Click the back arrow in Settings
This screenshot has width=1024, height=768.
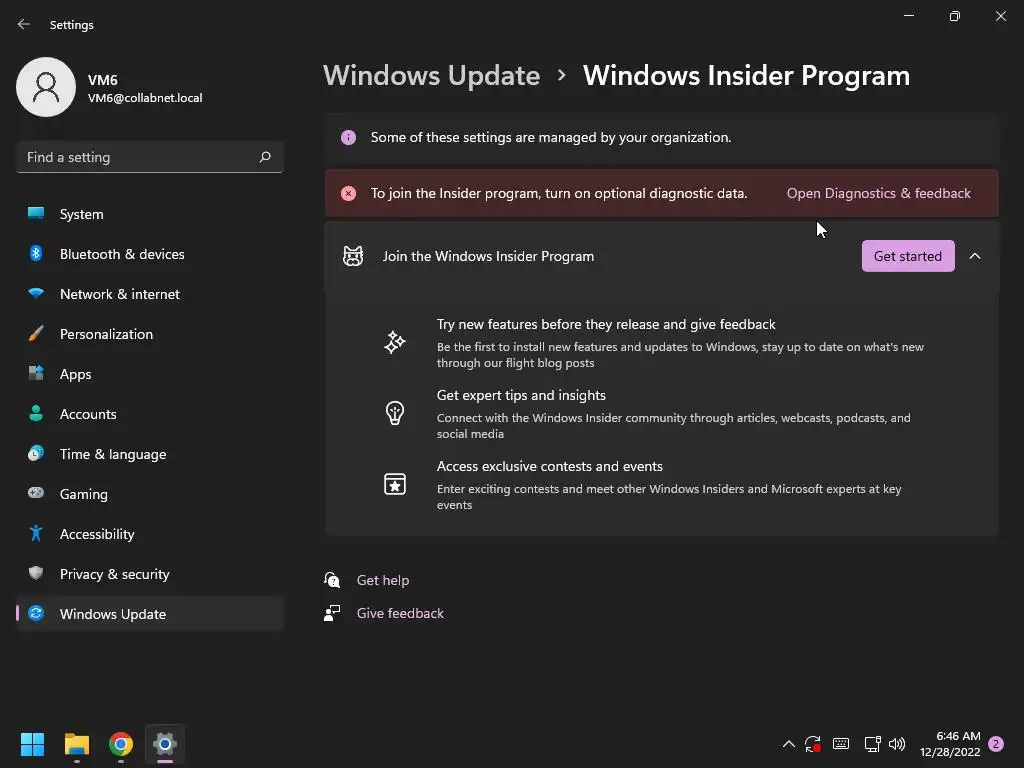point(24,24)
